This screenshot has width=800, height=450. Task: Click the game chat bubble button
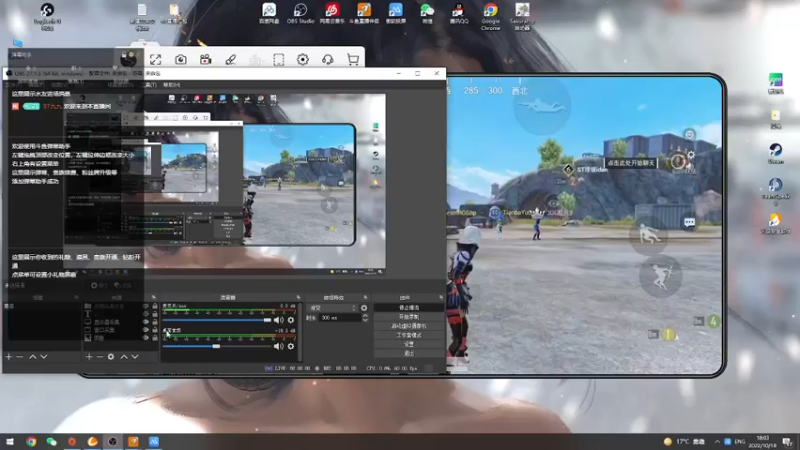point(689,222)
